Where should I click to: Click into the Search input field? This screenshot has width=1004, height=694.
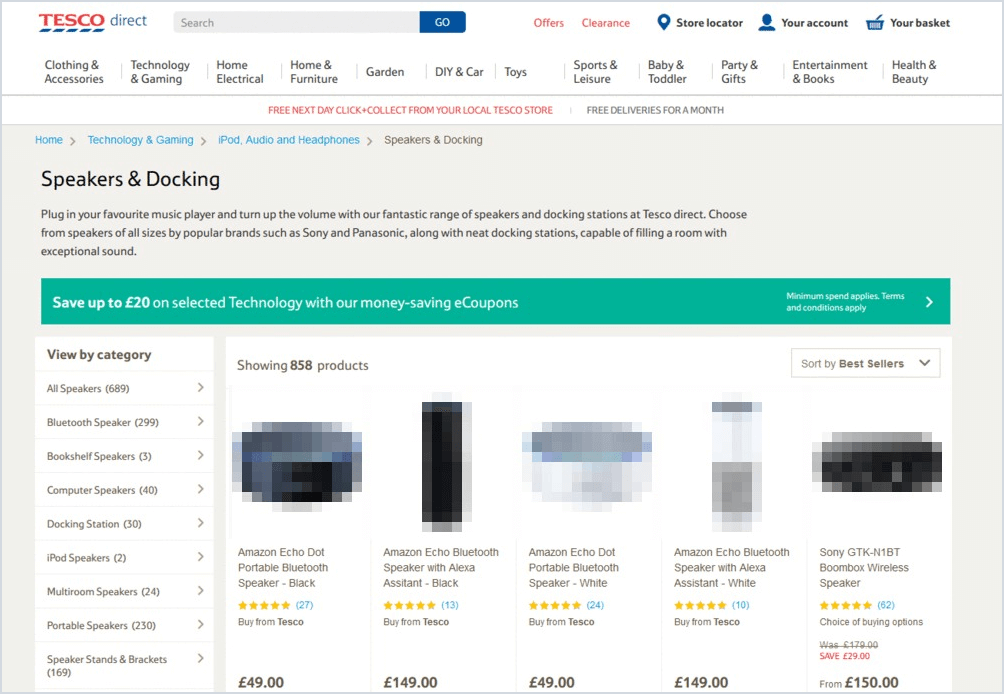[x=296, y=22]
